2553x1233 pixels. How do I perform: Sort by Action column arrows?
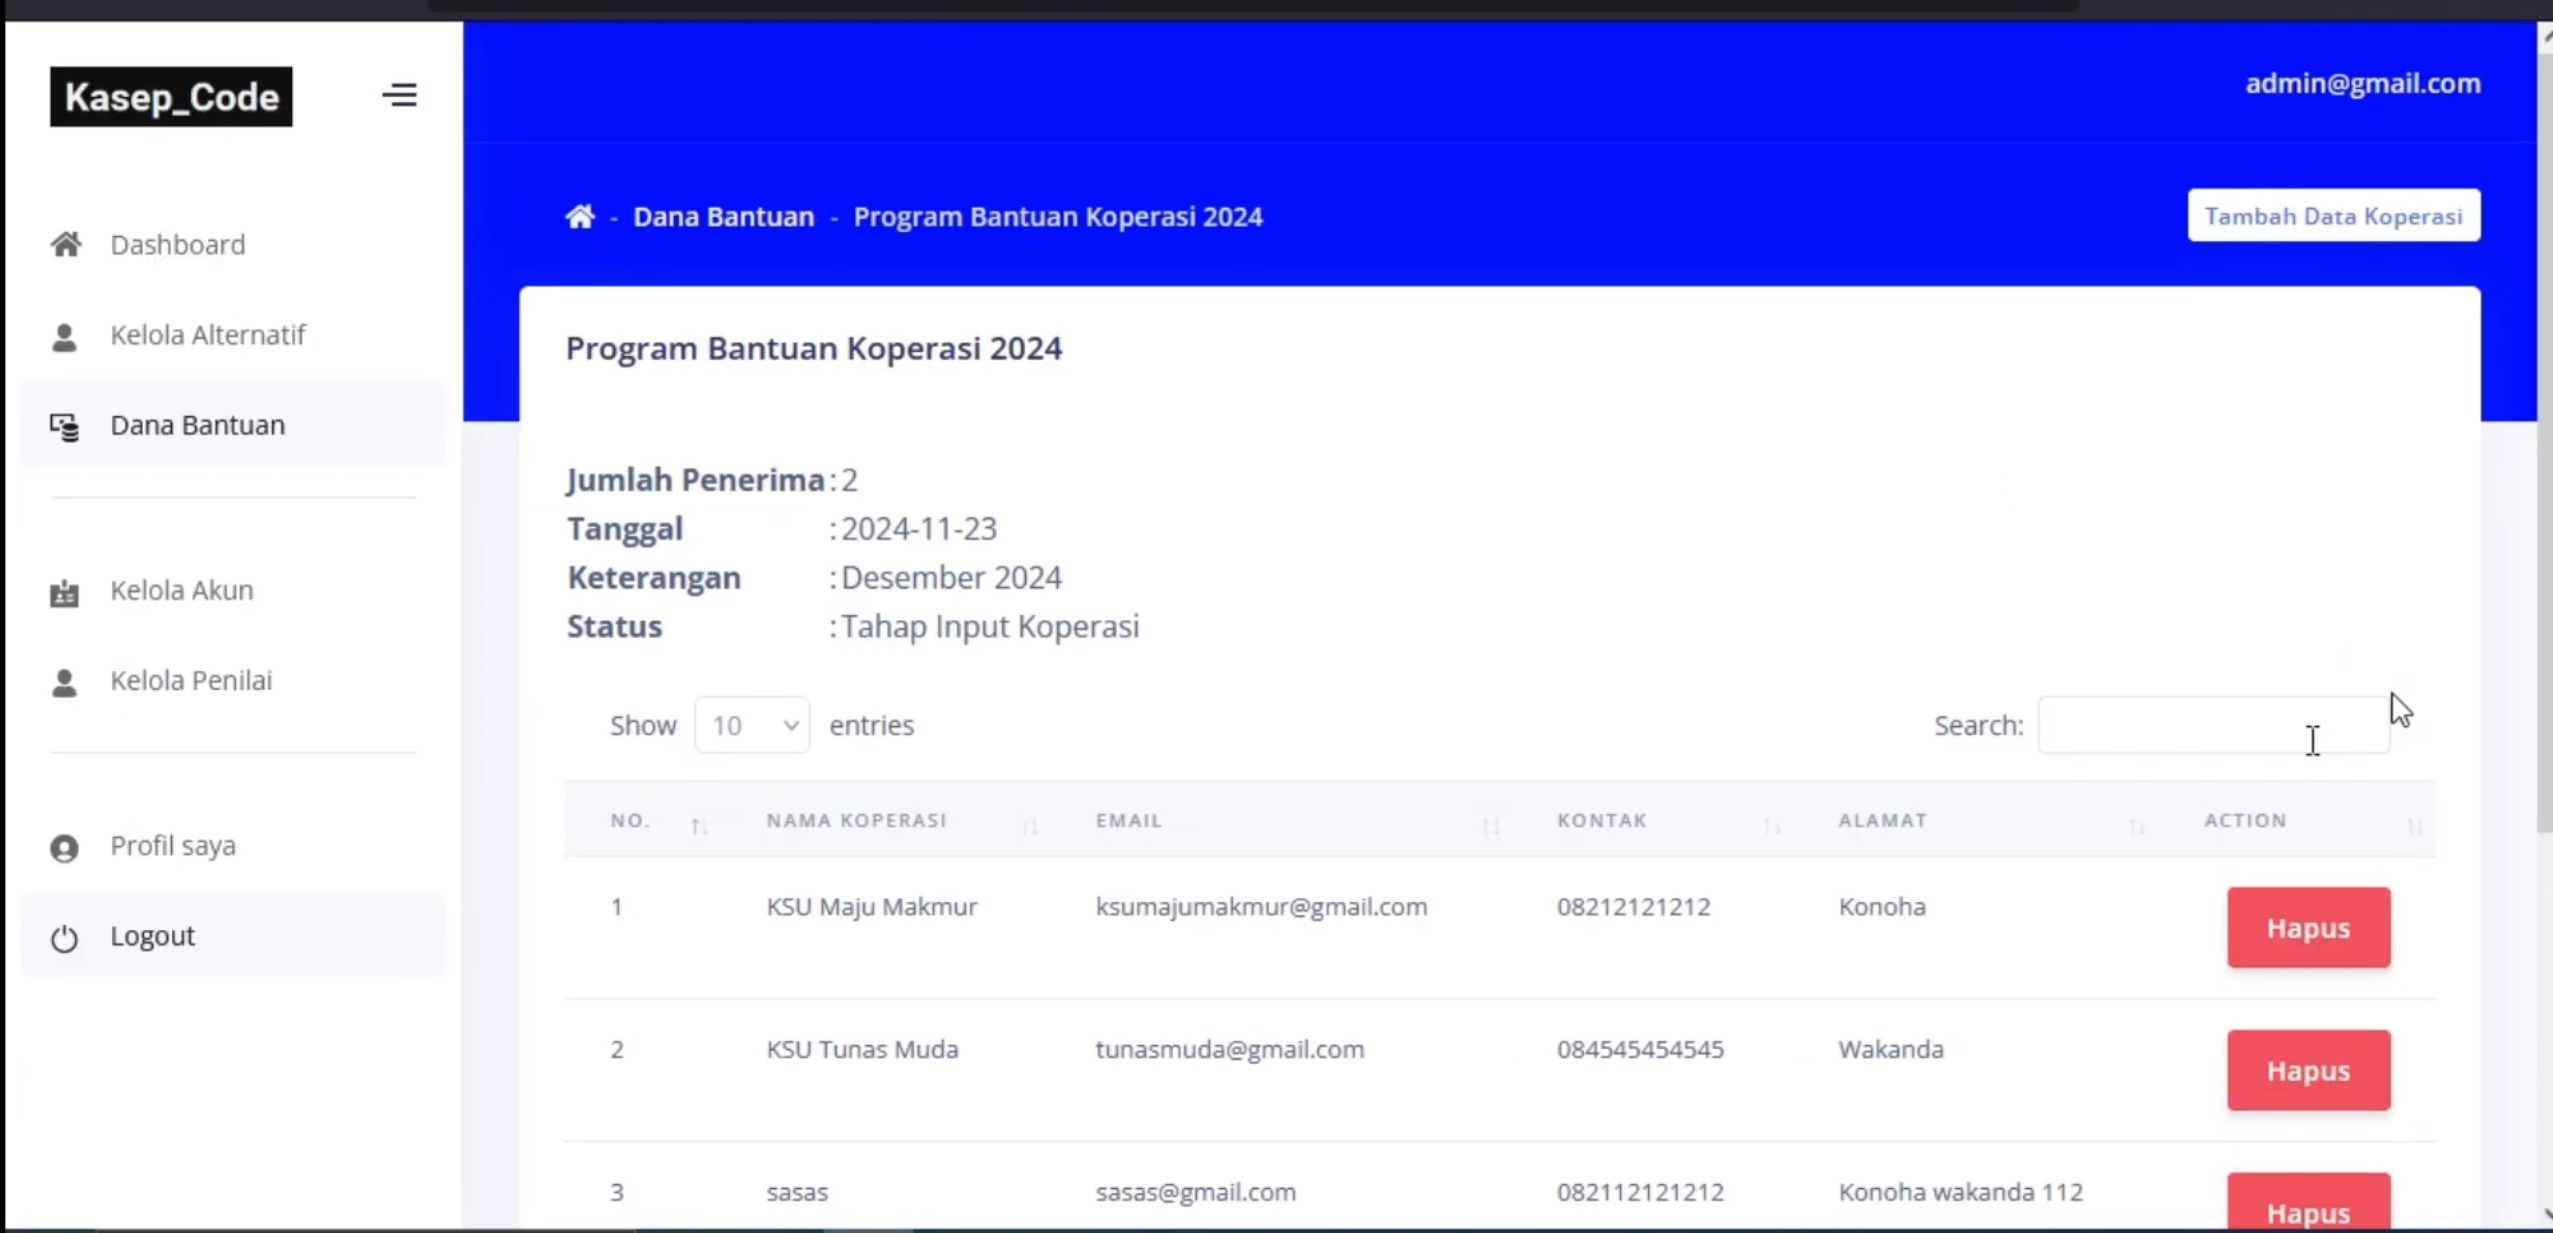tap(2414, 826)
